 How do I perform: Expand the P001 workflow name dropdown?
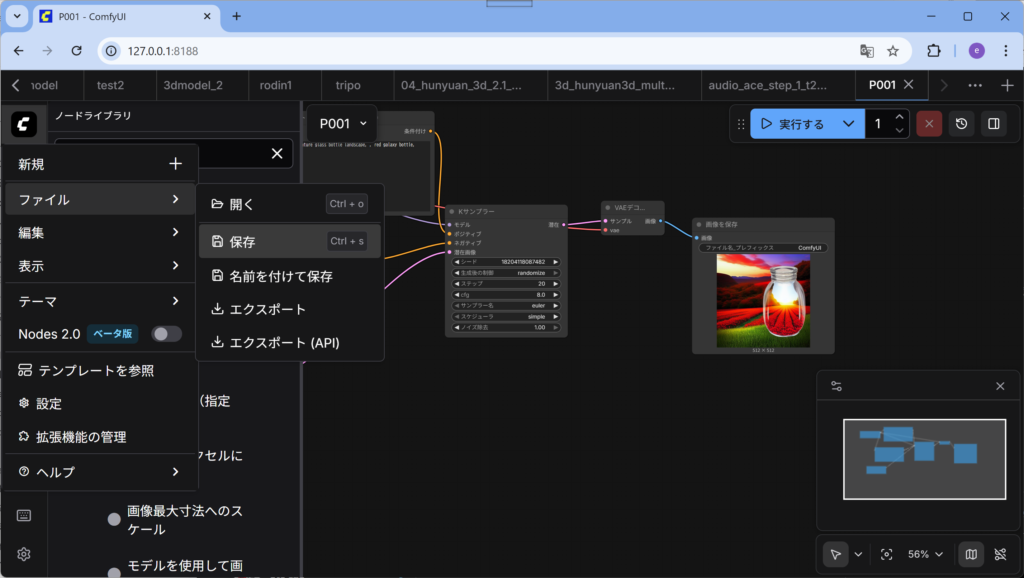coord(342,124)
